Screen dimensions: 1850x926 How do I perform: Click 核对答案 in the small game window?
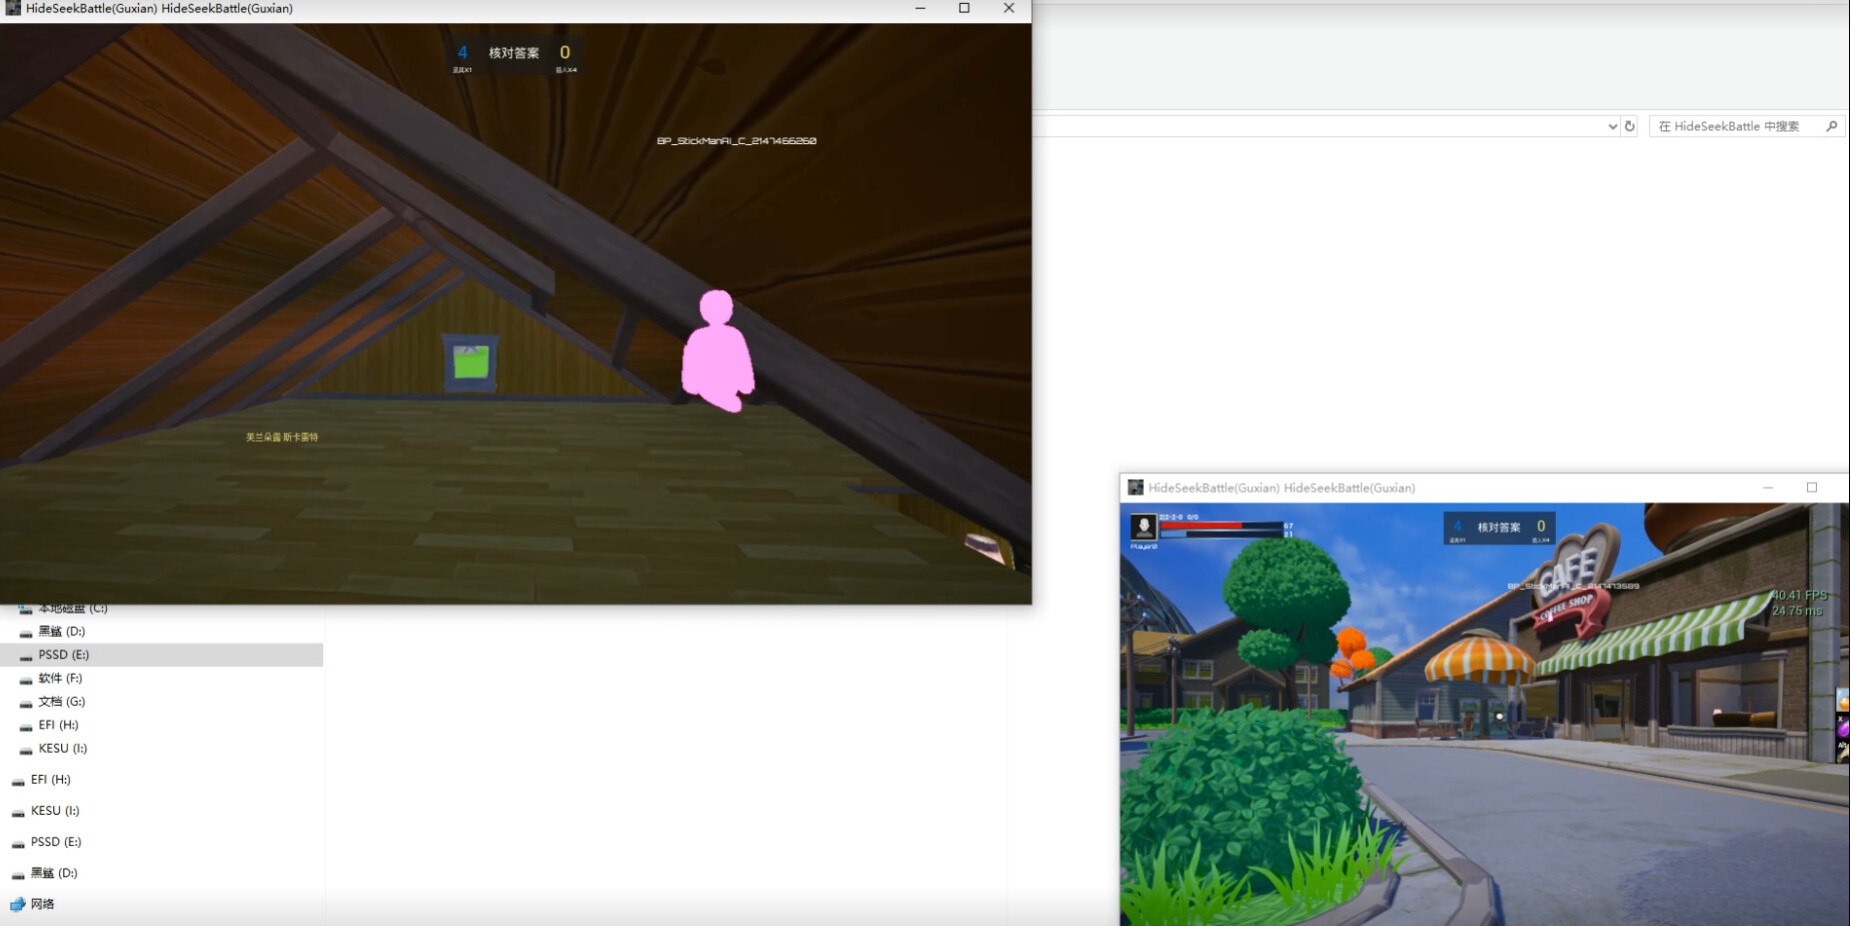pyautogui.click(x=1498, y=527)
